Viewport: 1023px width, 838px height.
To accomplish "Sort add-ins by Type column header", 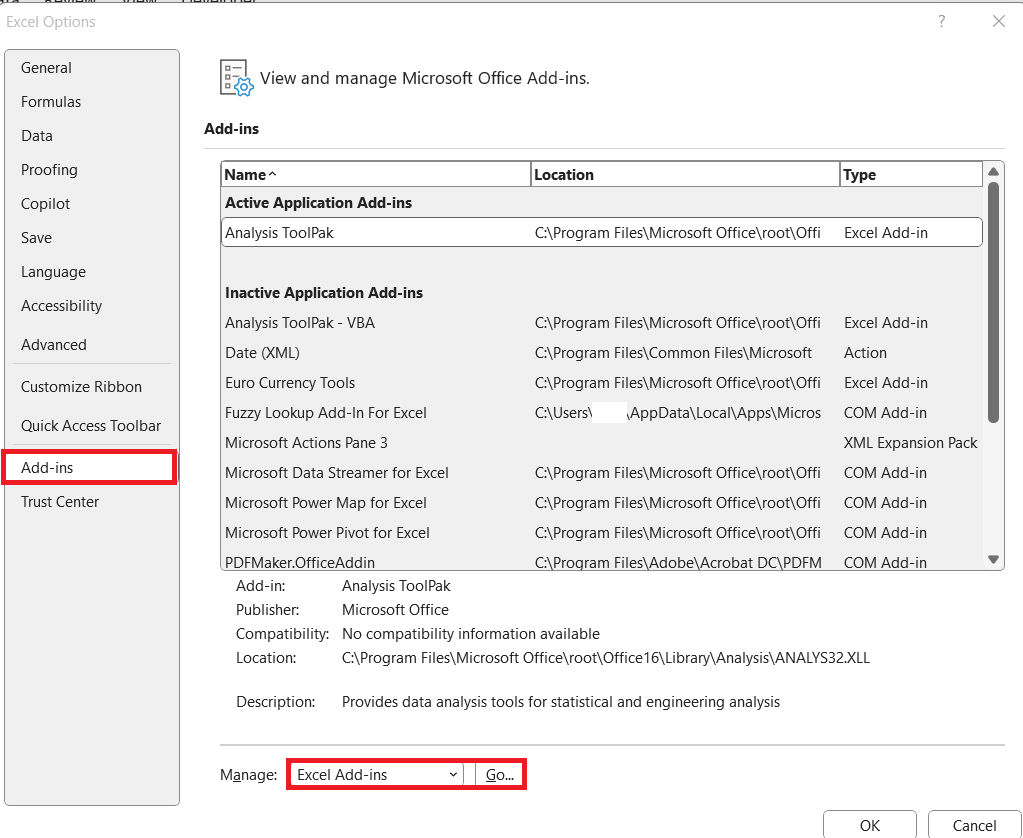I will pos(911,174).
